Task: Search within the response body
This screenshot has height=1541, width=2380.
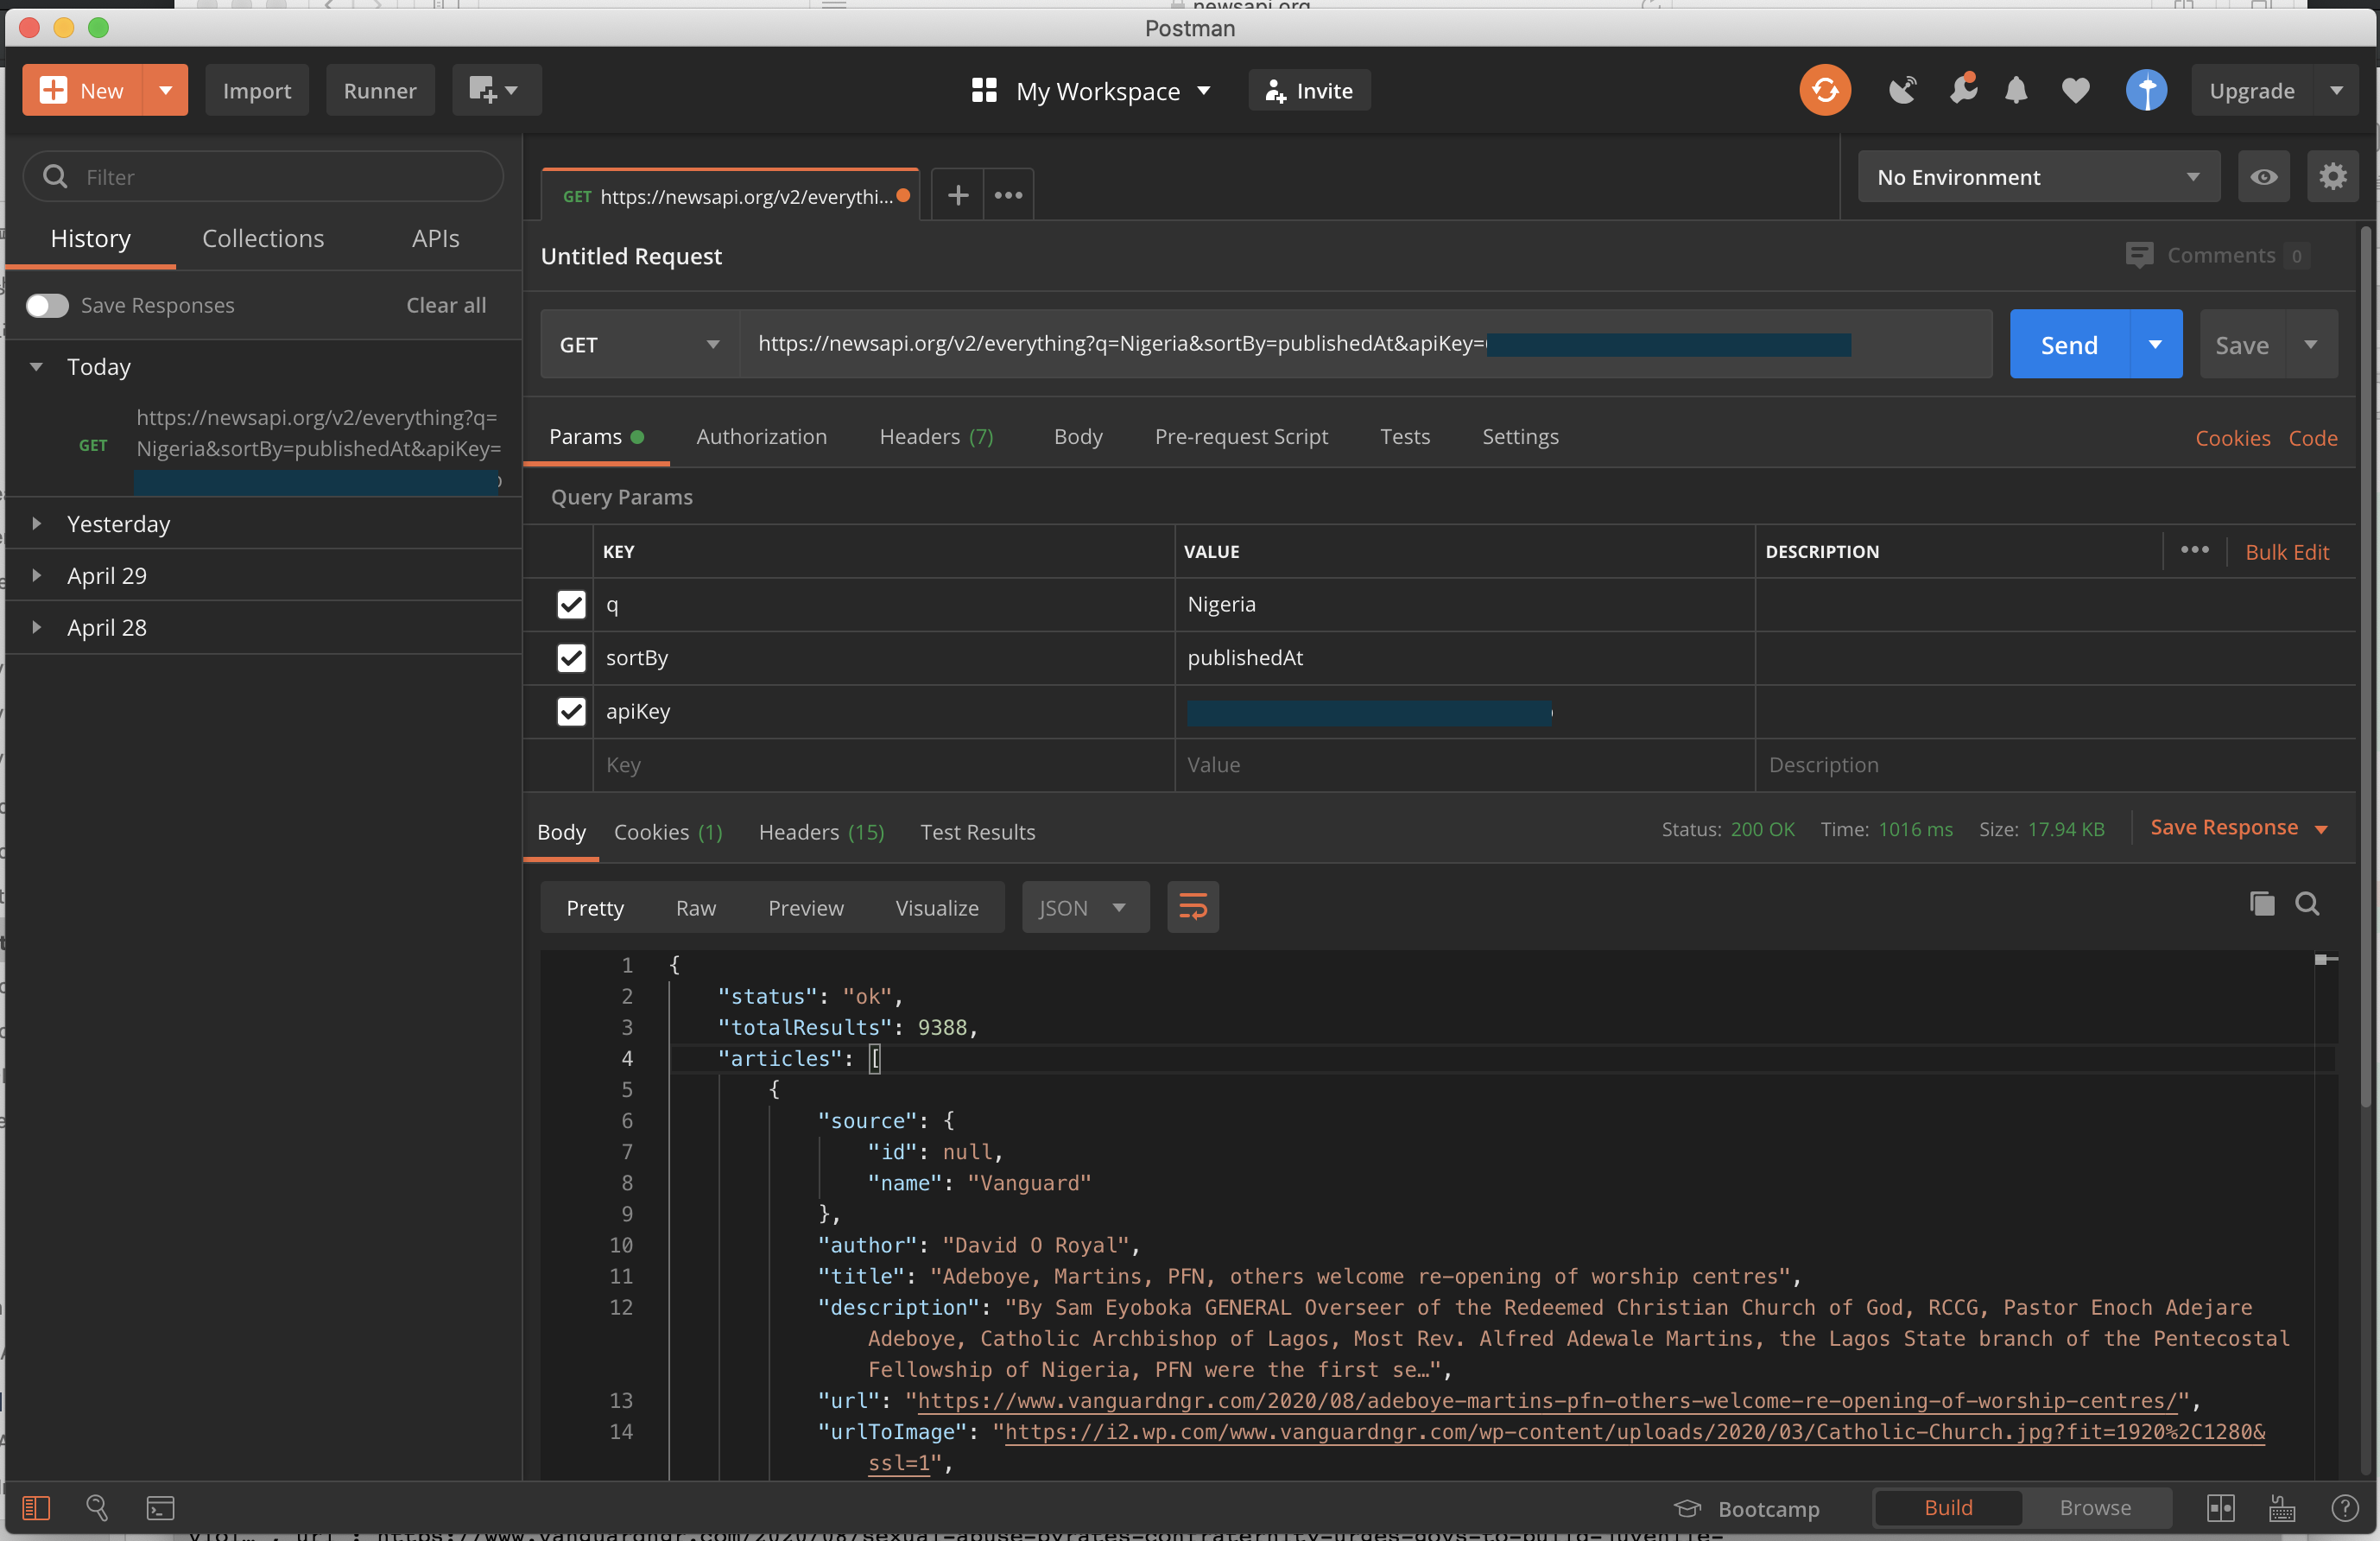Action: coord(2307,904)
